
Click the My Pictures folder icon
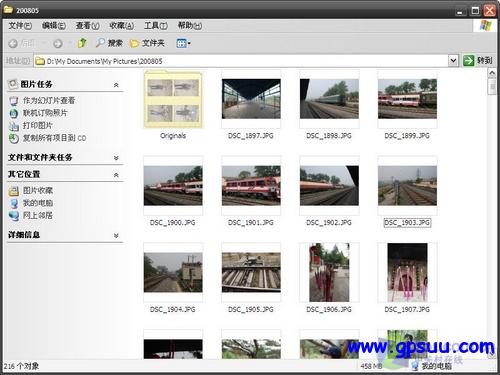coord(14,191)
